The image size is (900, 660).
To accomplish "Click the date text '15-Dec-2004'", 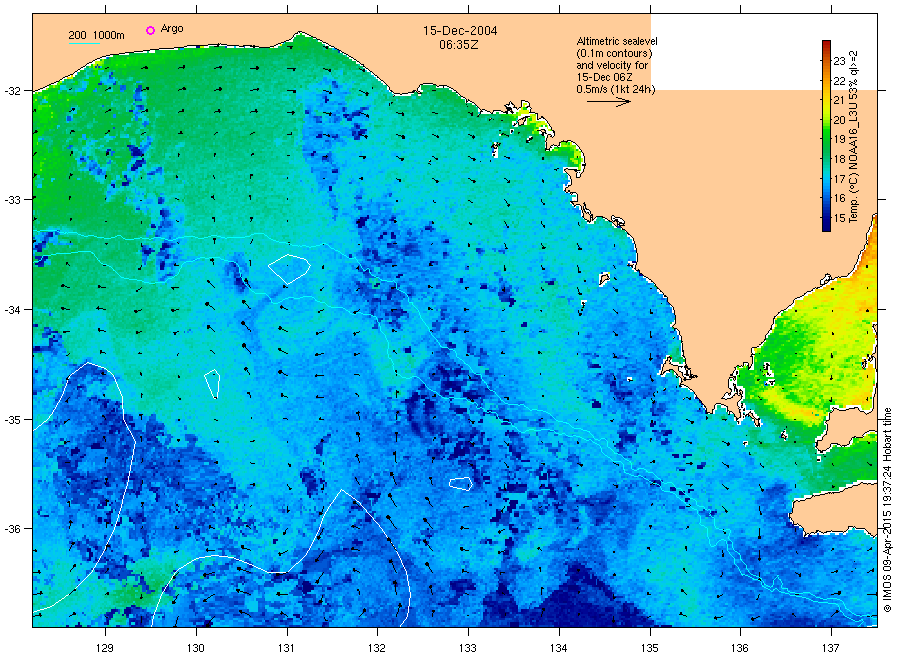I will [x=460, y=31].
